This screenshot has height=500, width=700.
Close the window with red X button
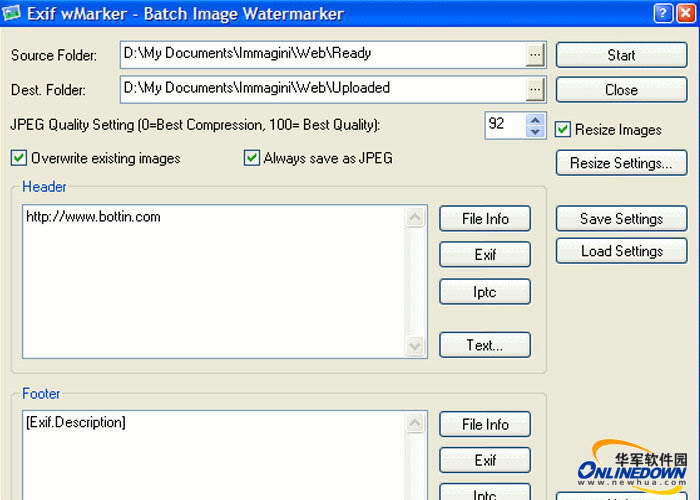click(x=686, y=13)
